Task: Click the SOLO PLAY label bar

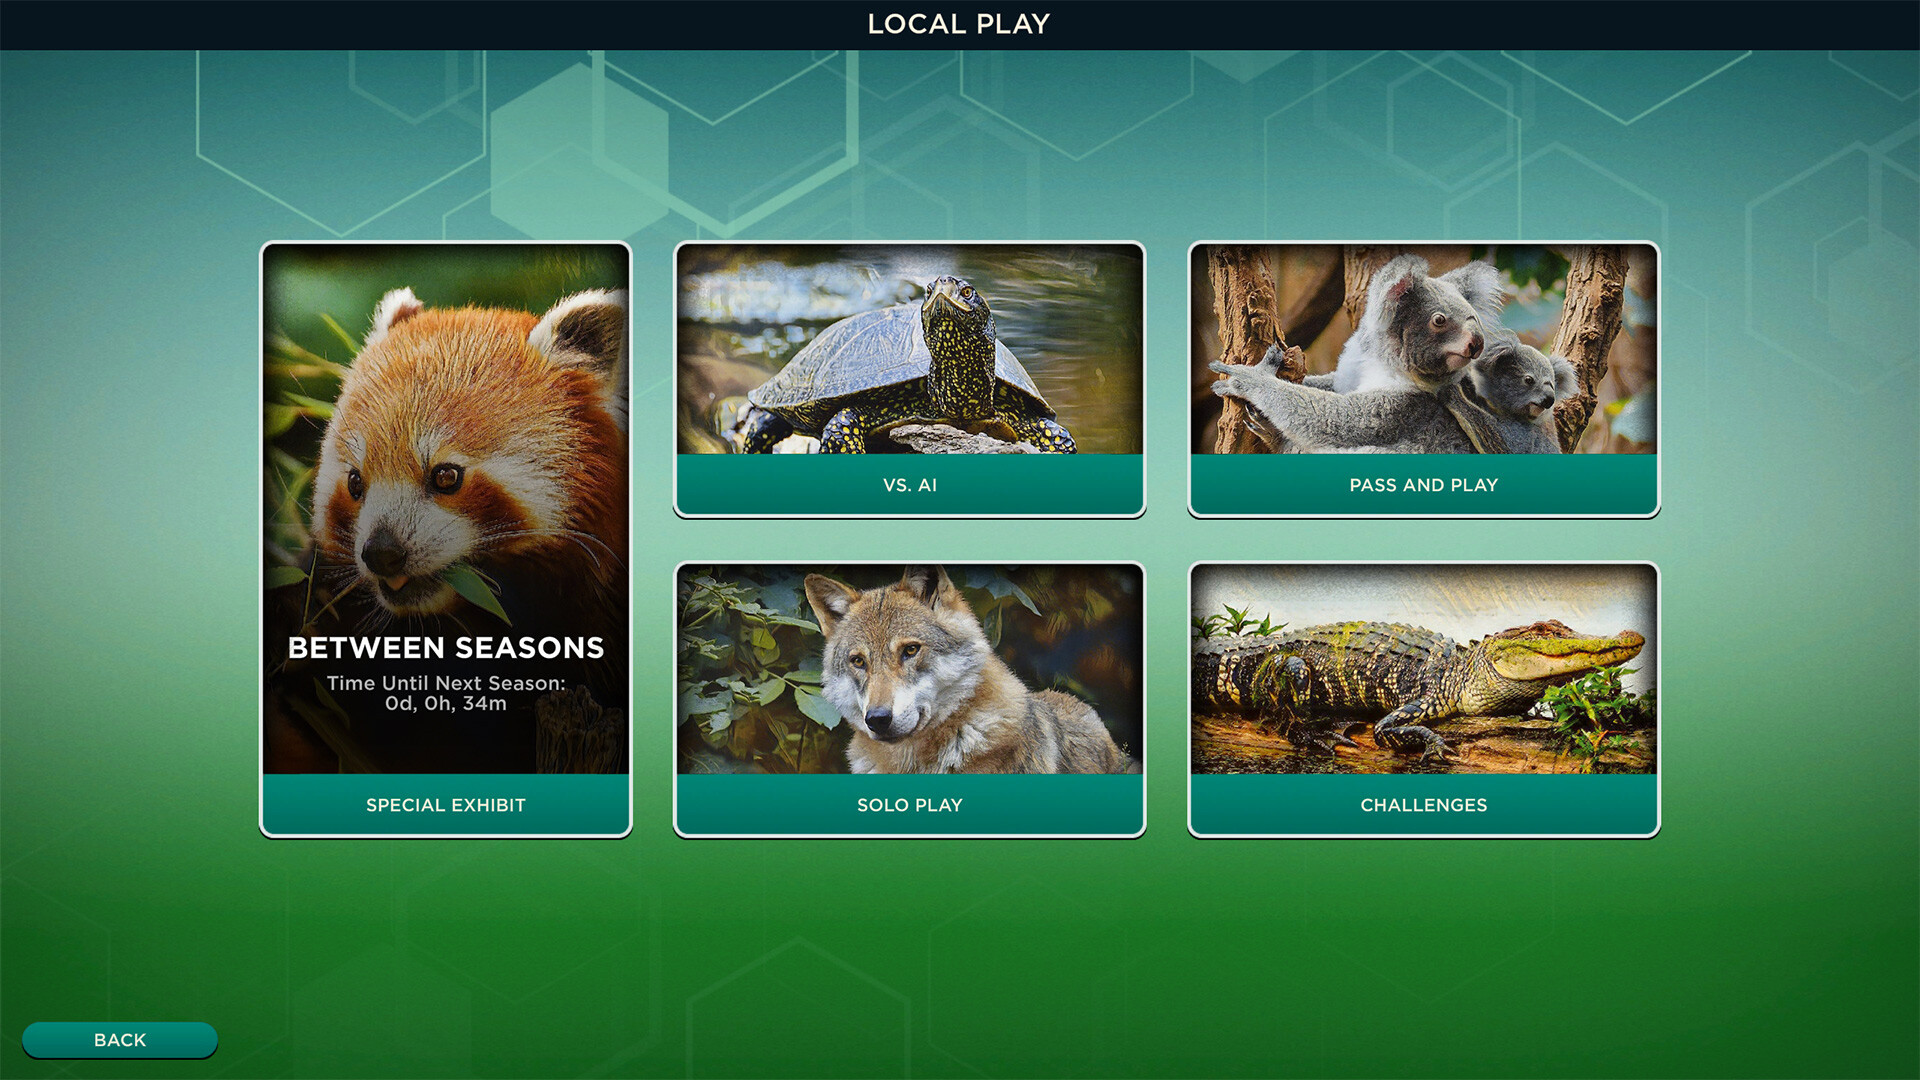Action: coord(910,805)
